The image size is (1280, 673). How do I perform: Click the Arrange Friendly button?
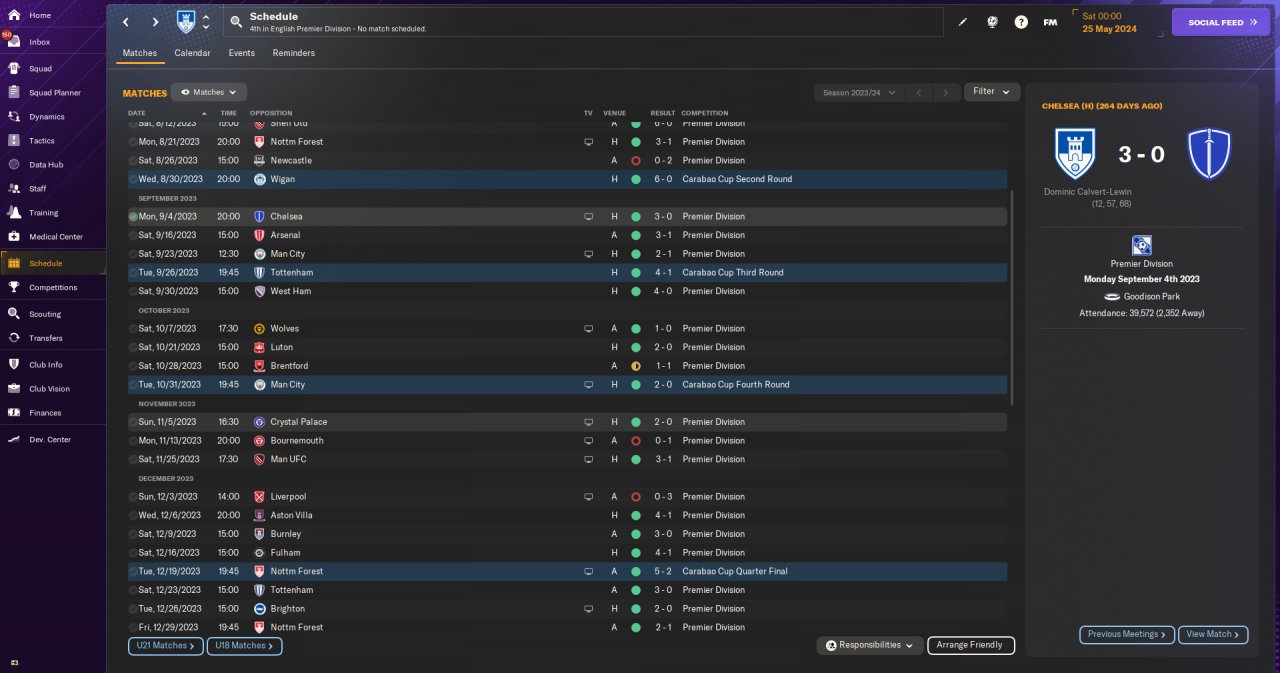(971, 645)
